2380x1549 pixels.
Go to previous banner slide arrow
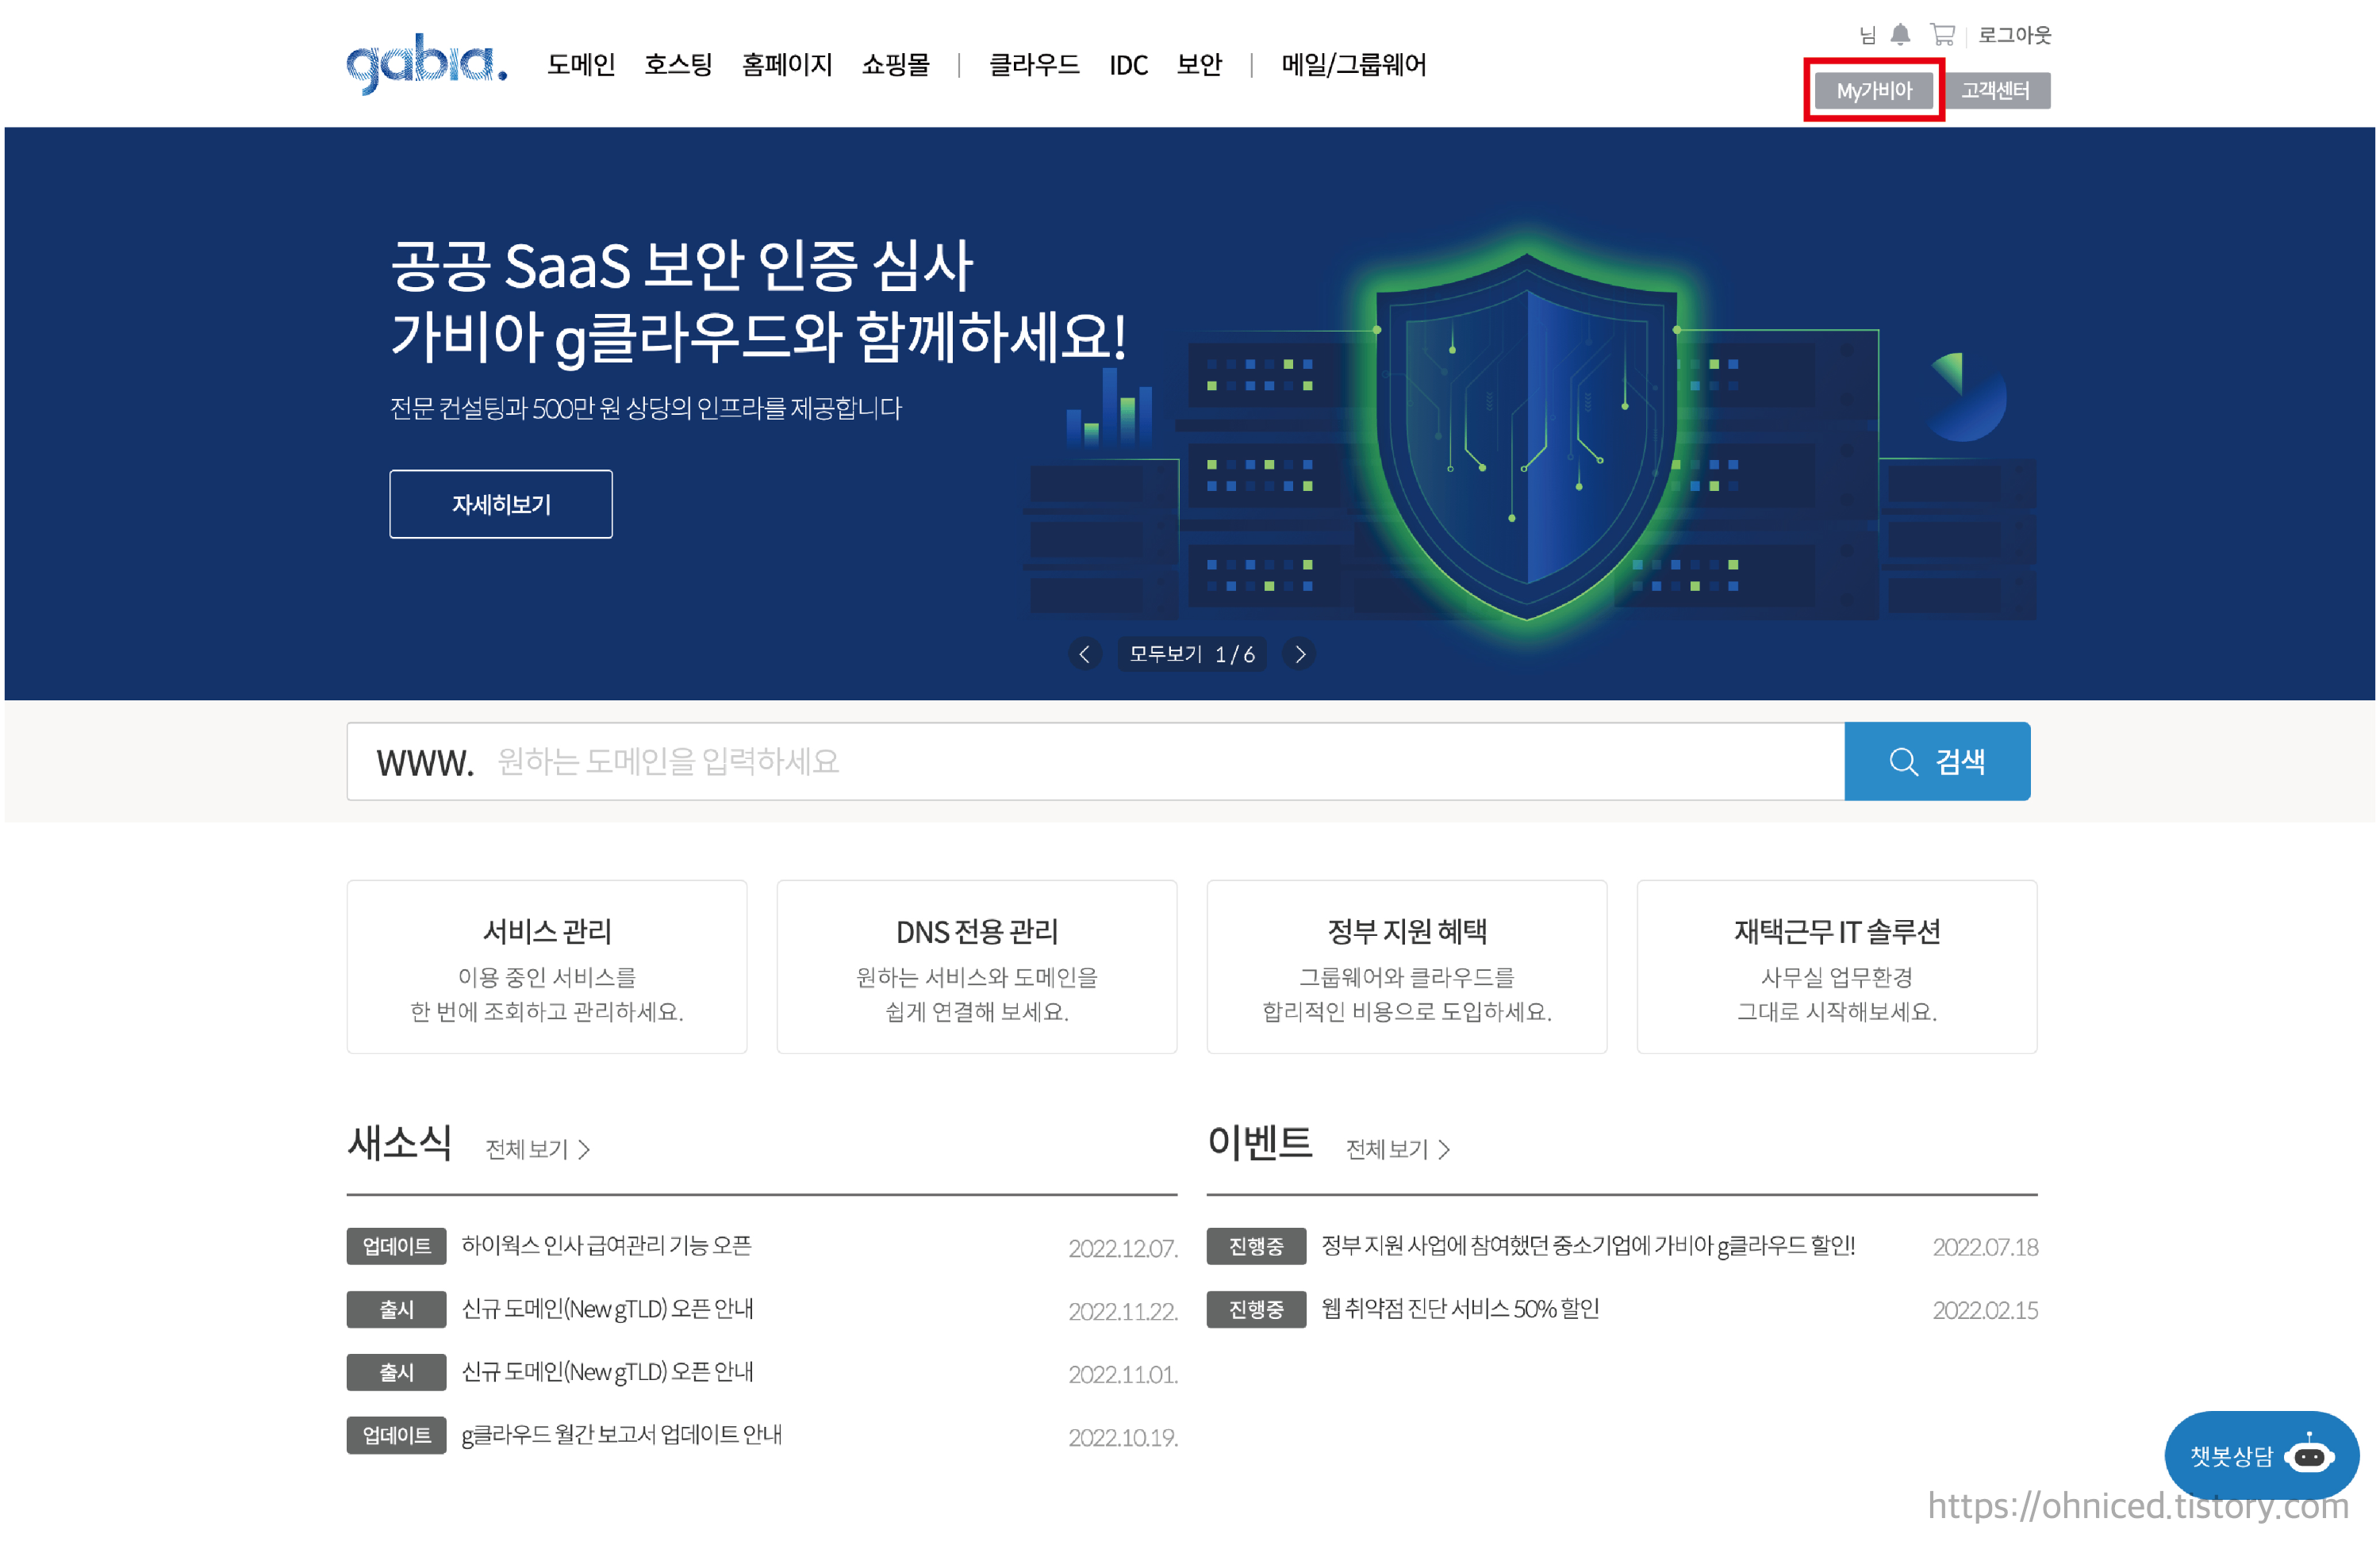coord(1085,654)
